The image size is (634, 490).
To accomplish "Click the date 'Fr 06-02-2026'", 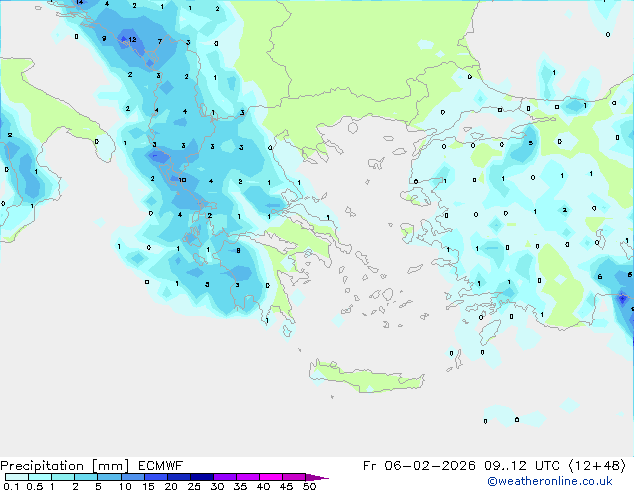I will tap(419, 466).
